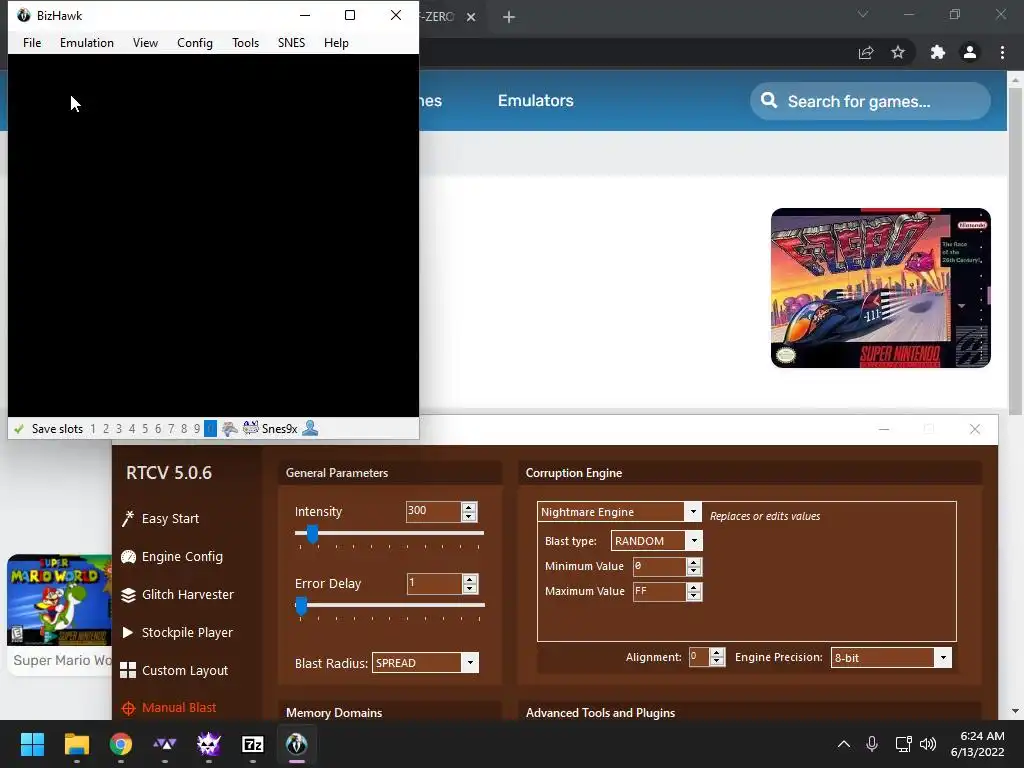The image size is (1024, 768).
Task: Click the Error Delay slider handle
Action: [301, 605]
